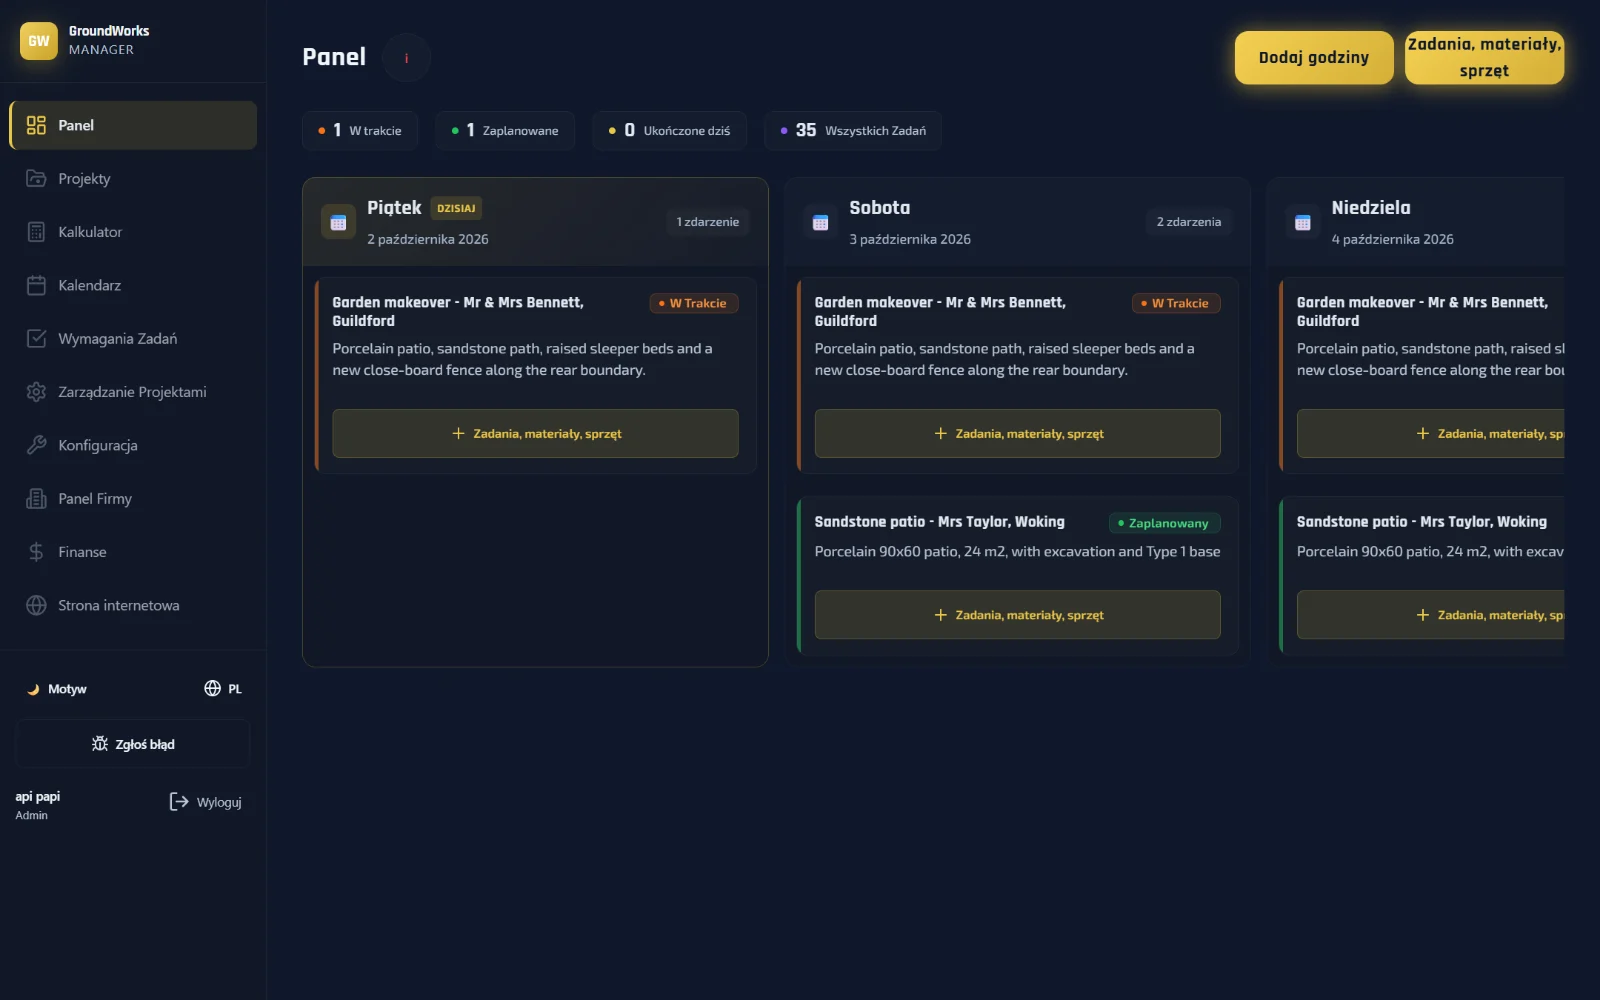Select the Ukończone dziś counter
The image size is (1600, 1000).
[x=670, y=130]
